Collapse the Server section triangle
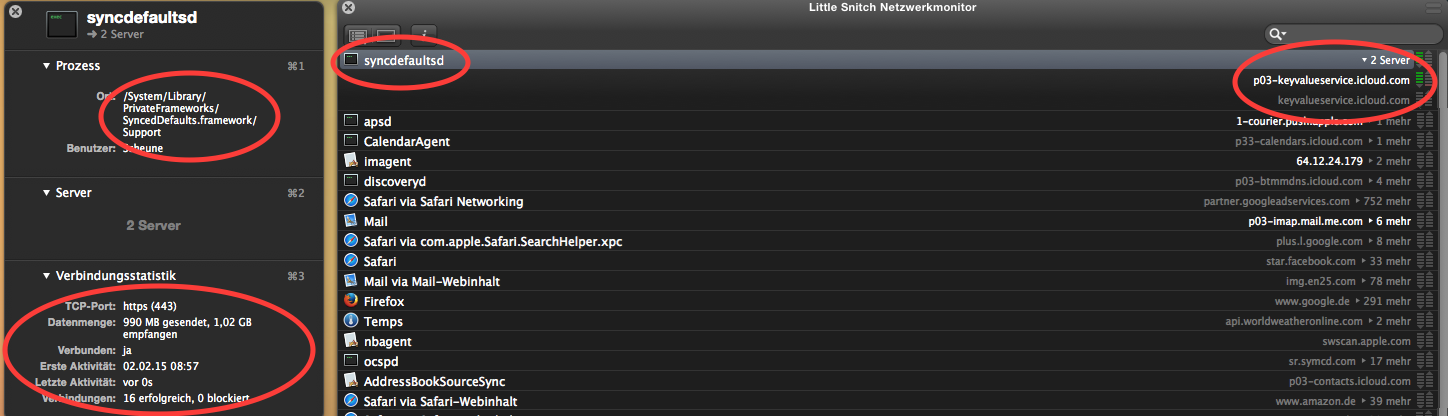1448x416 pixels. (x=46, y=192)
